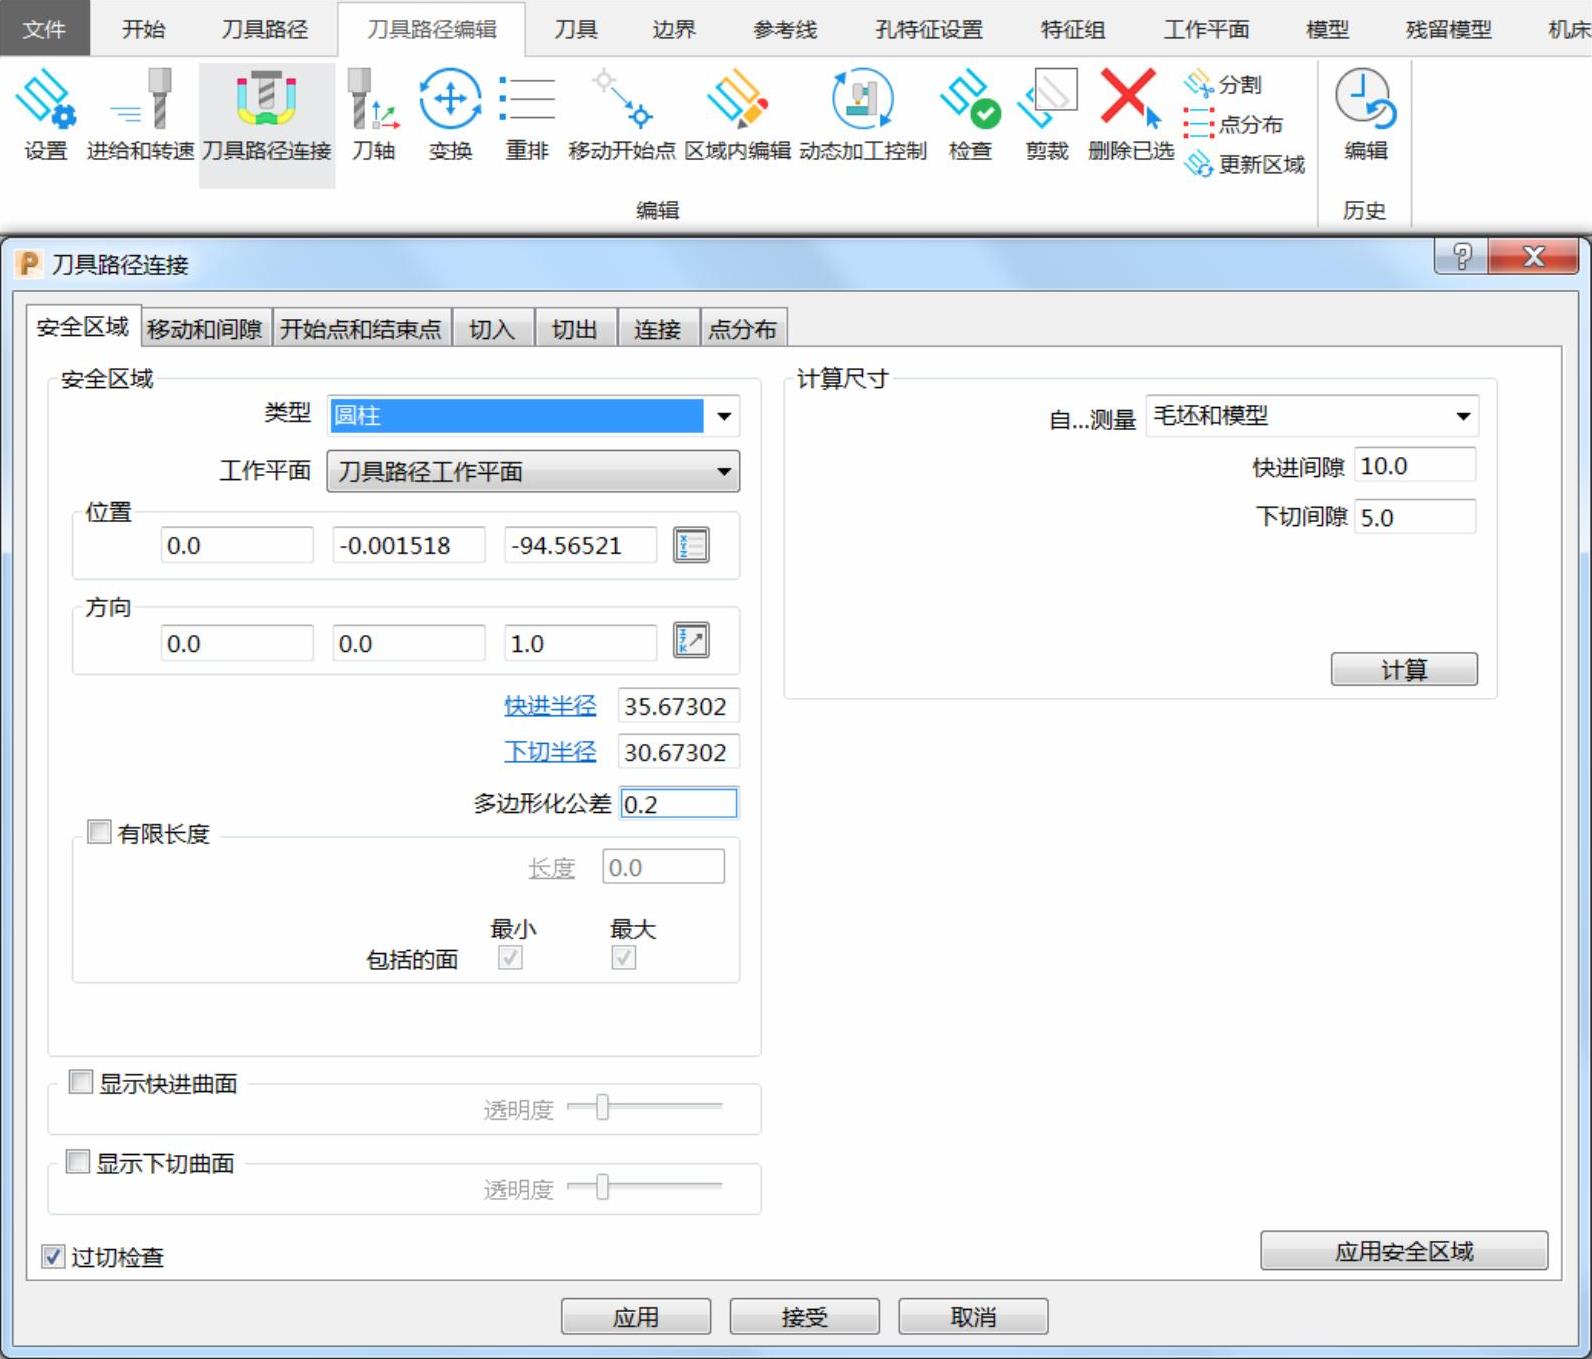Switch to the 切出 dialog tab
Viewport: 1592px width, 1359px height.
pyautogui.click(x=575, y=329)
